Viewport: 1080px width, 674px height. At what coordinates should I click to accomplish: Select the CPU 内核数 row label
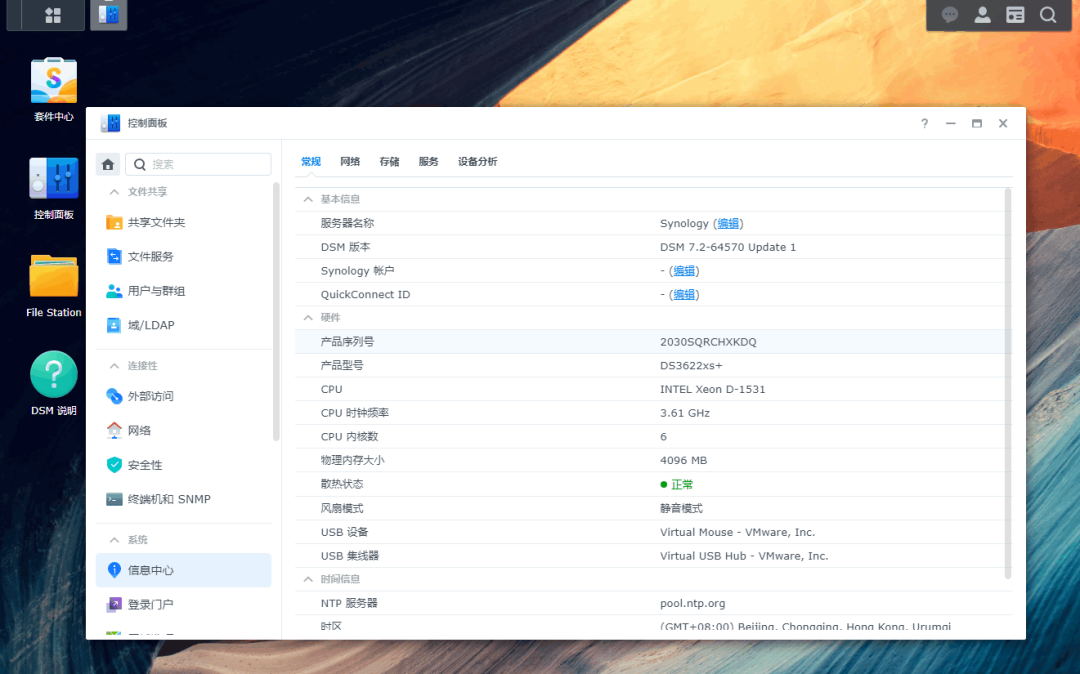[349, 436]
